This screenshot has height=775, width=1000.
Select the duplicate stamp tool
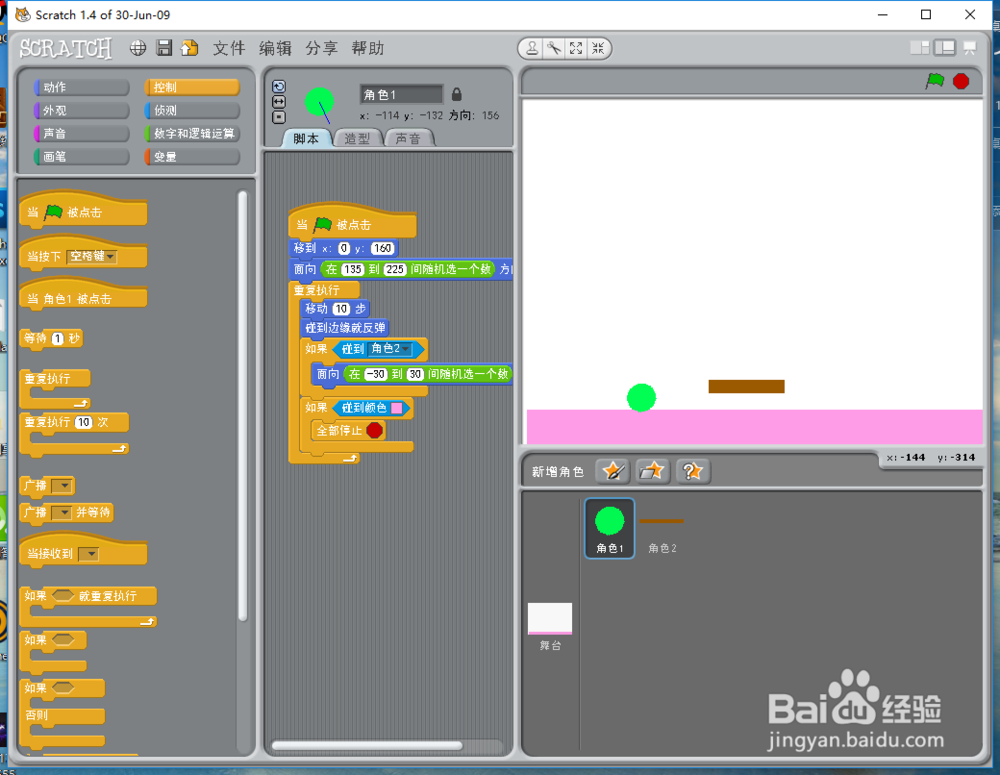click(532, 48)
